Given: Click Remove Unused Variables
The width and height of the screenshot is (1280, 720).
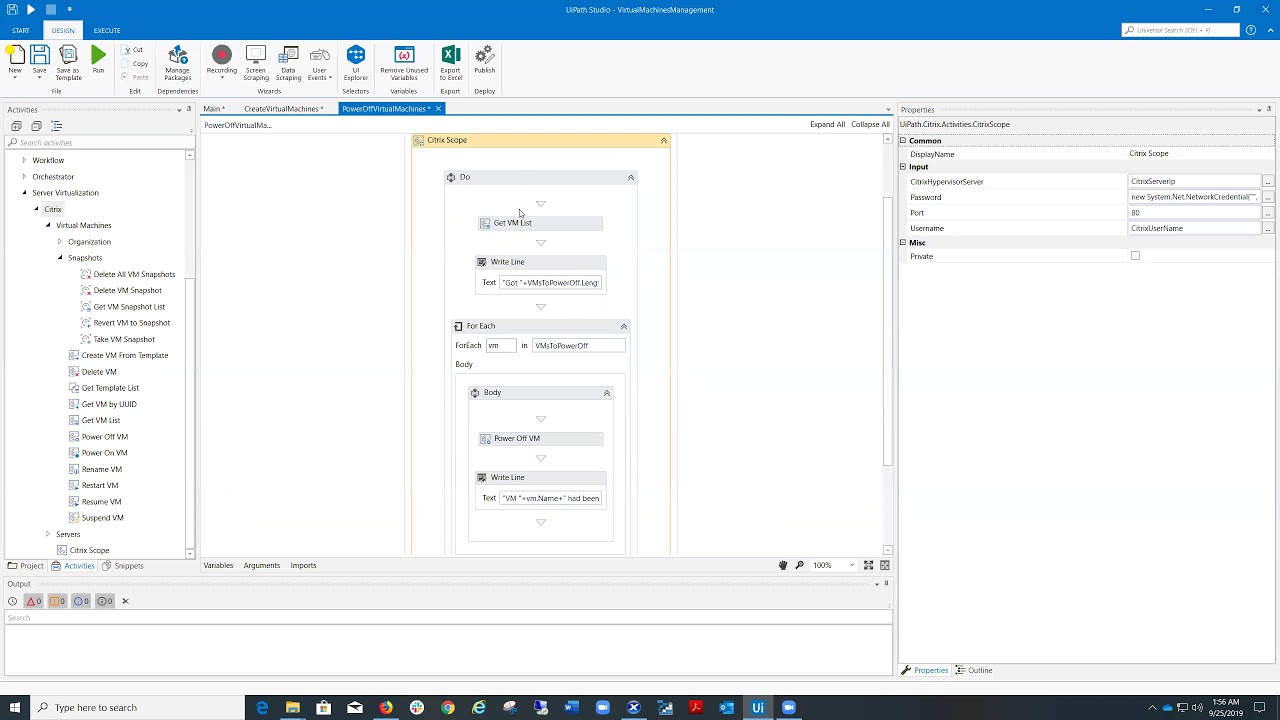Looking at the screenshot, I should click(x=404, y=63).
